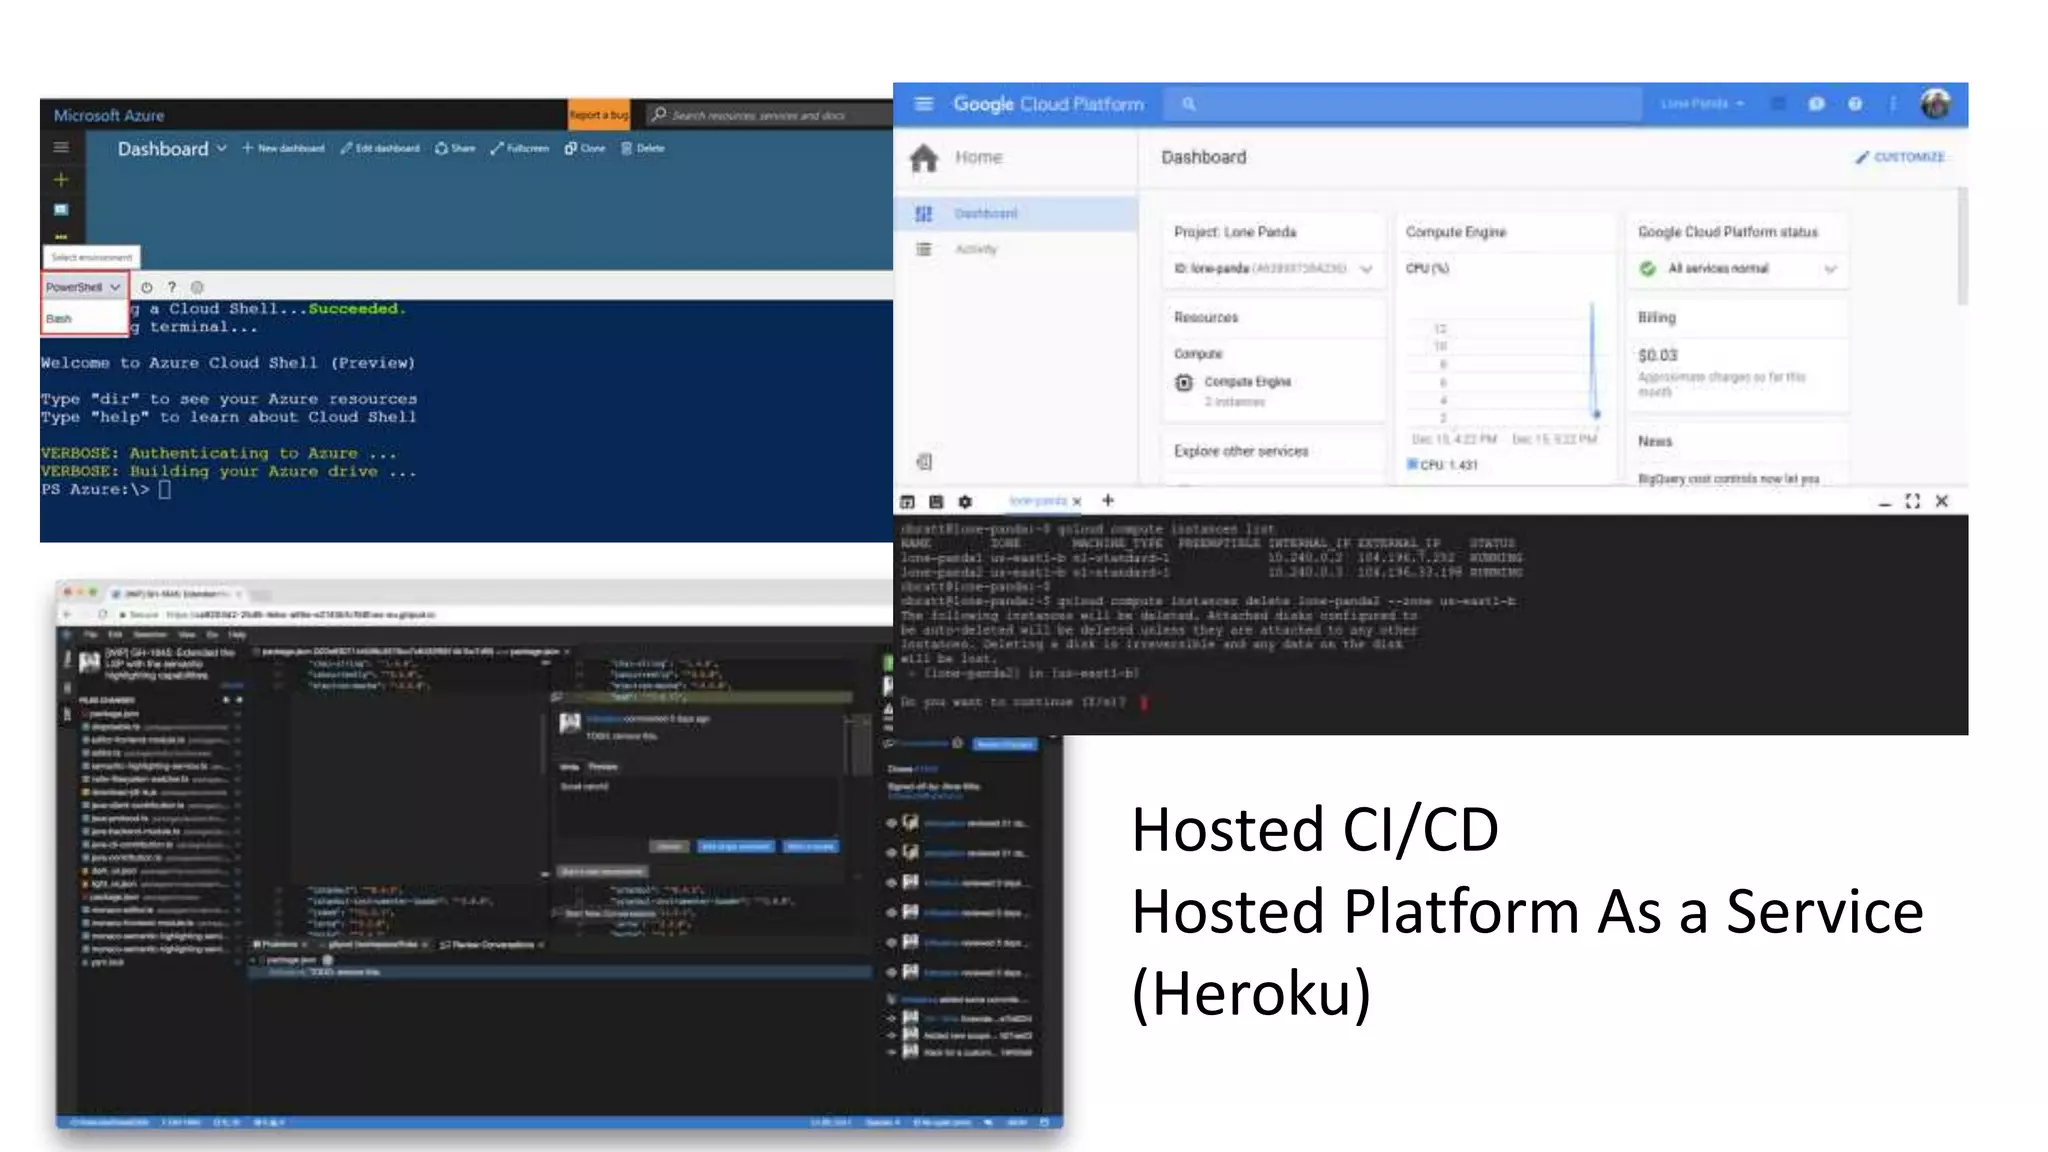This screenshot has height=1152, width=2048.
Task: Open the GCP header three-dot menu
Action: coord(1893,104)
